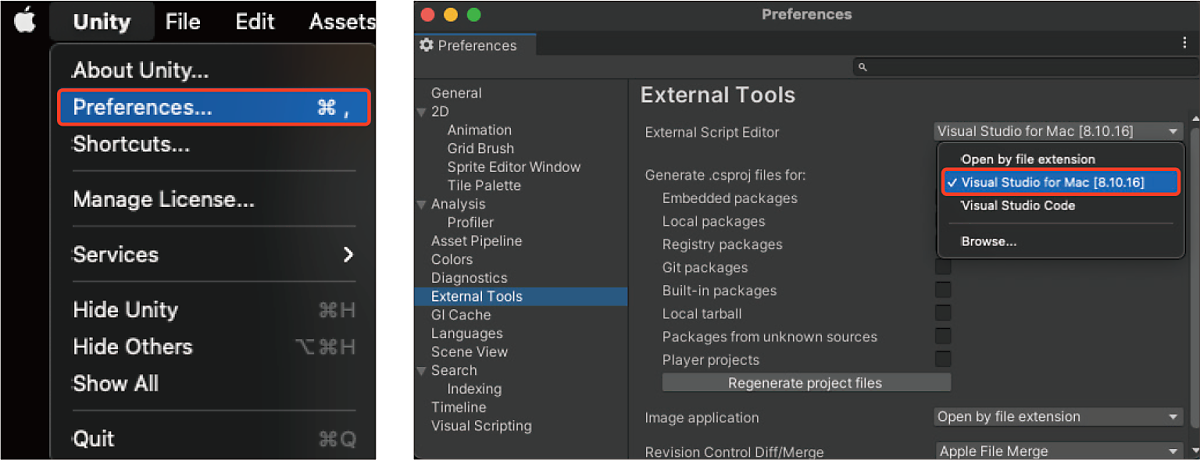Click the Apple logo menu
Screen dimensions: 1200x460
[25, 21]
